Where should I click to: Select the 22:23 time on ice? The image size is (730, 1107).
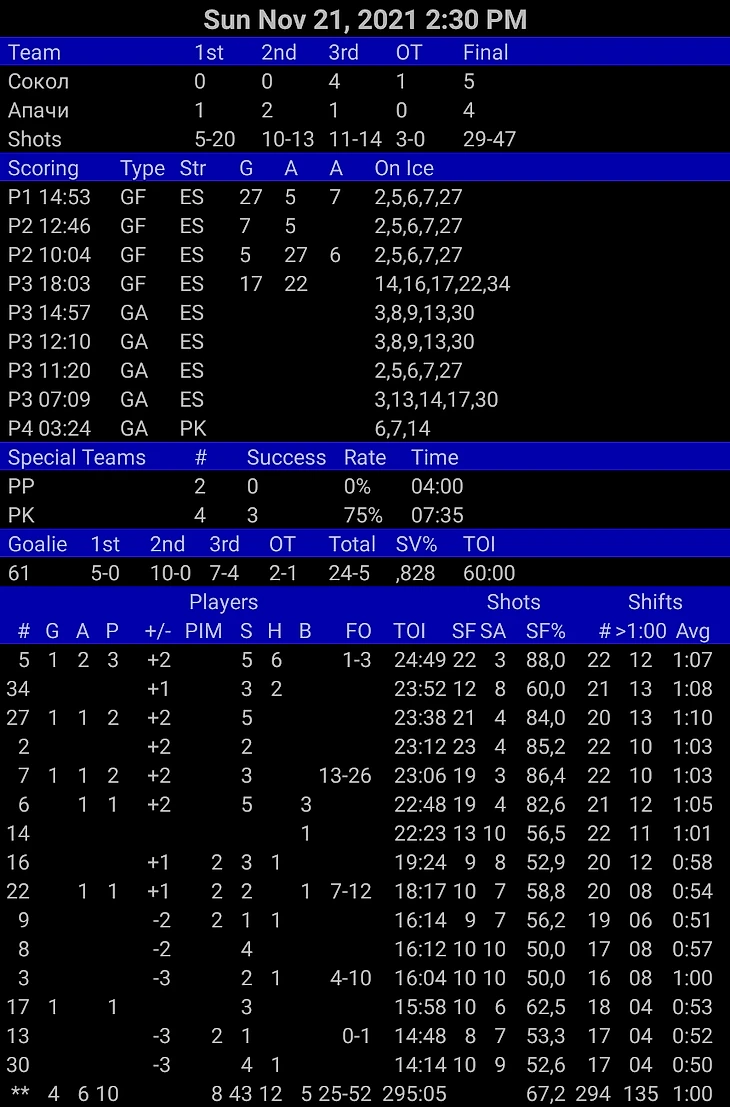click(420, 834)
